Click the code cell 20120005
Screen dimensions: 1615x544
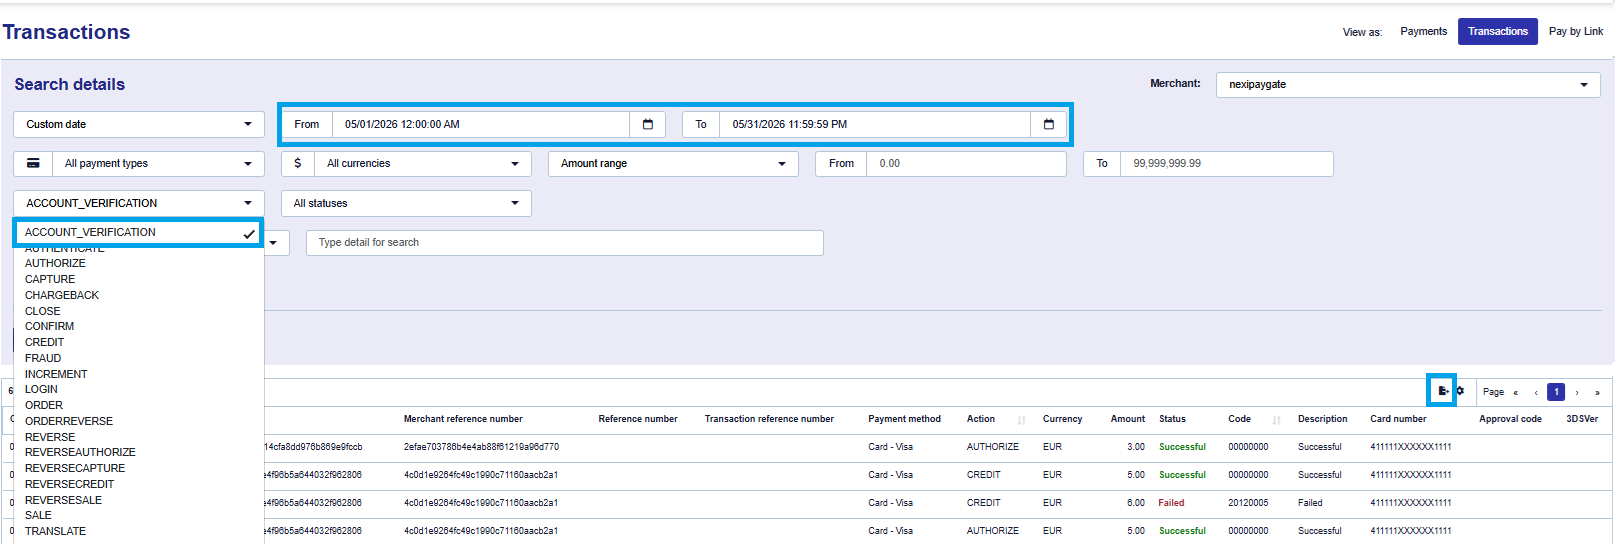(1248, 503)
